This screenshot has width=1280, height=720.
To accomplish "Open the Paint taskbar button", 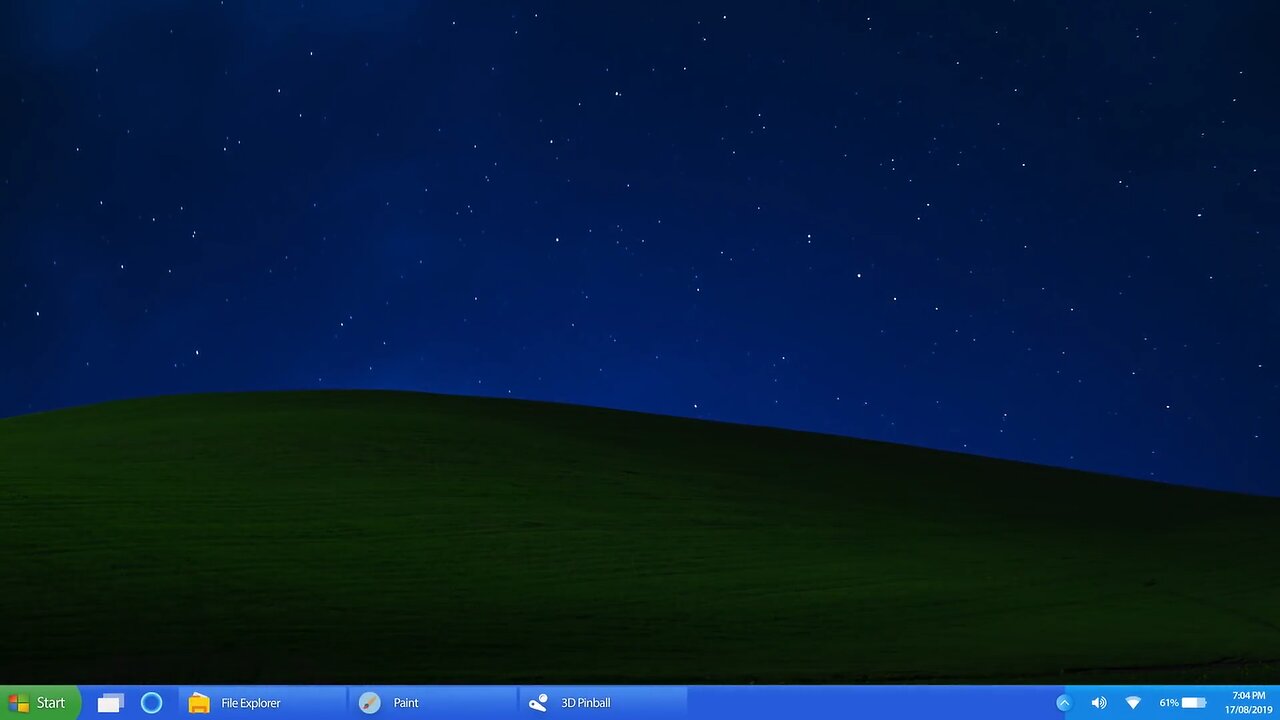I will point(433,703).
